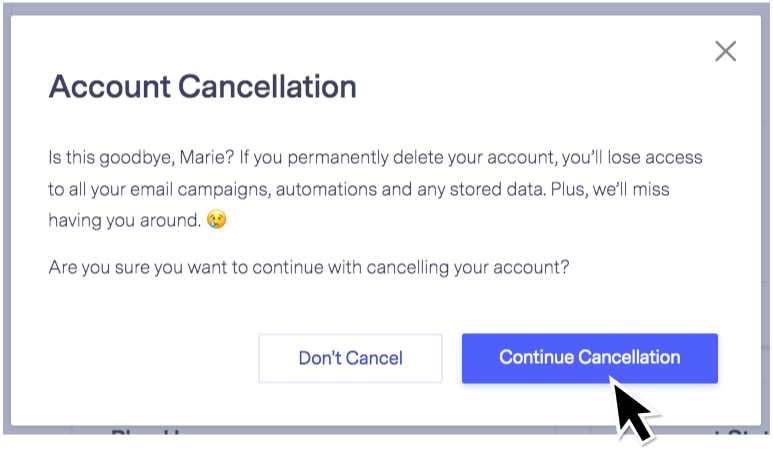Click the crying face emoji
The image size is (773, 453).
coord(216,219)
